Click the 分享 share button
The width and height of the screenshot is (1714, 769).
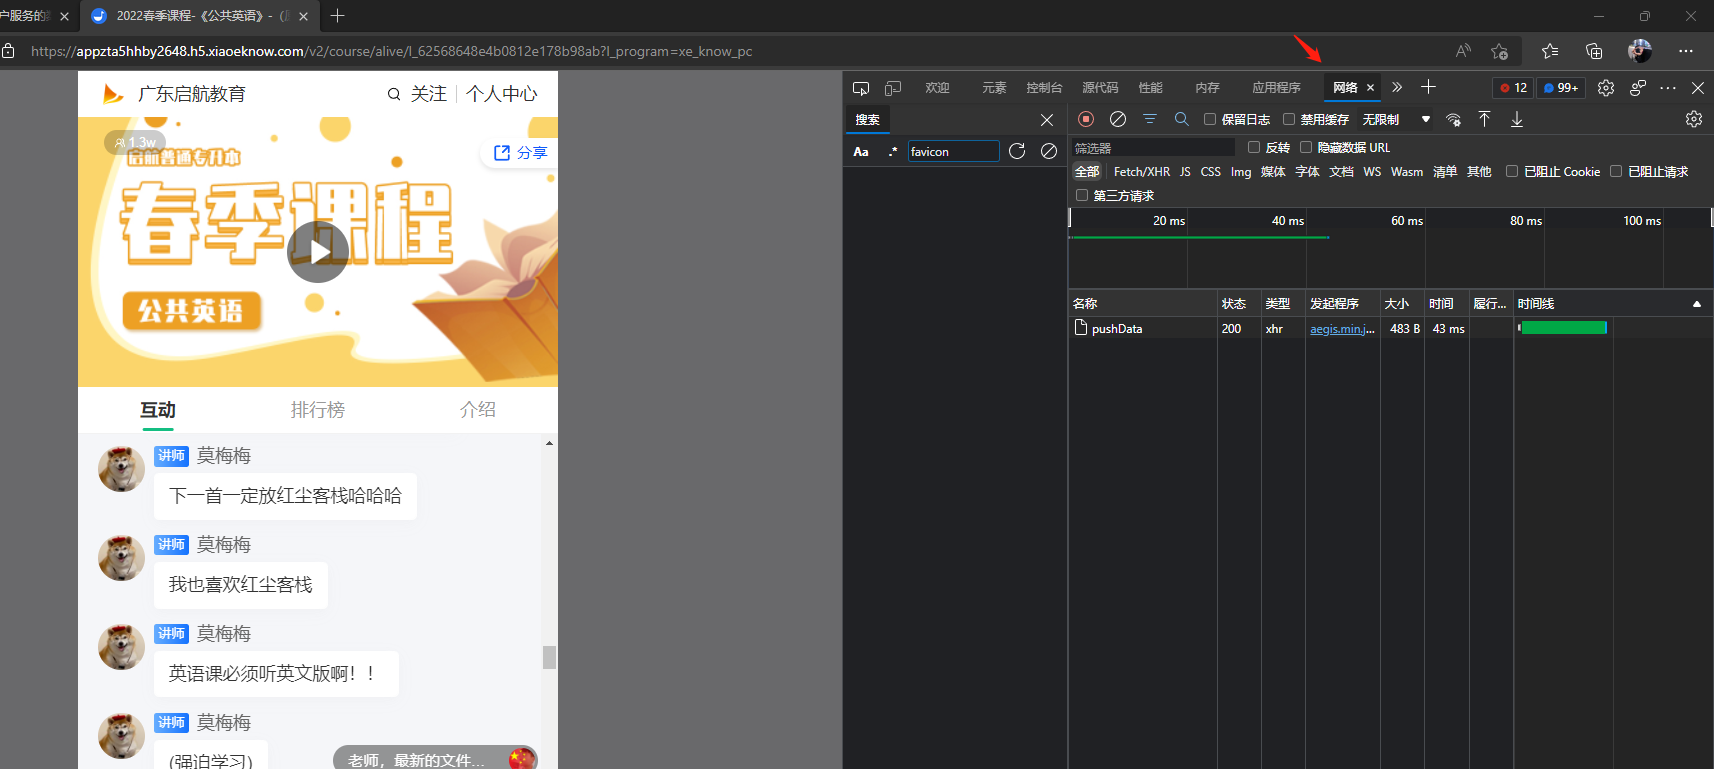[x=521, y=153]
